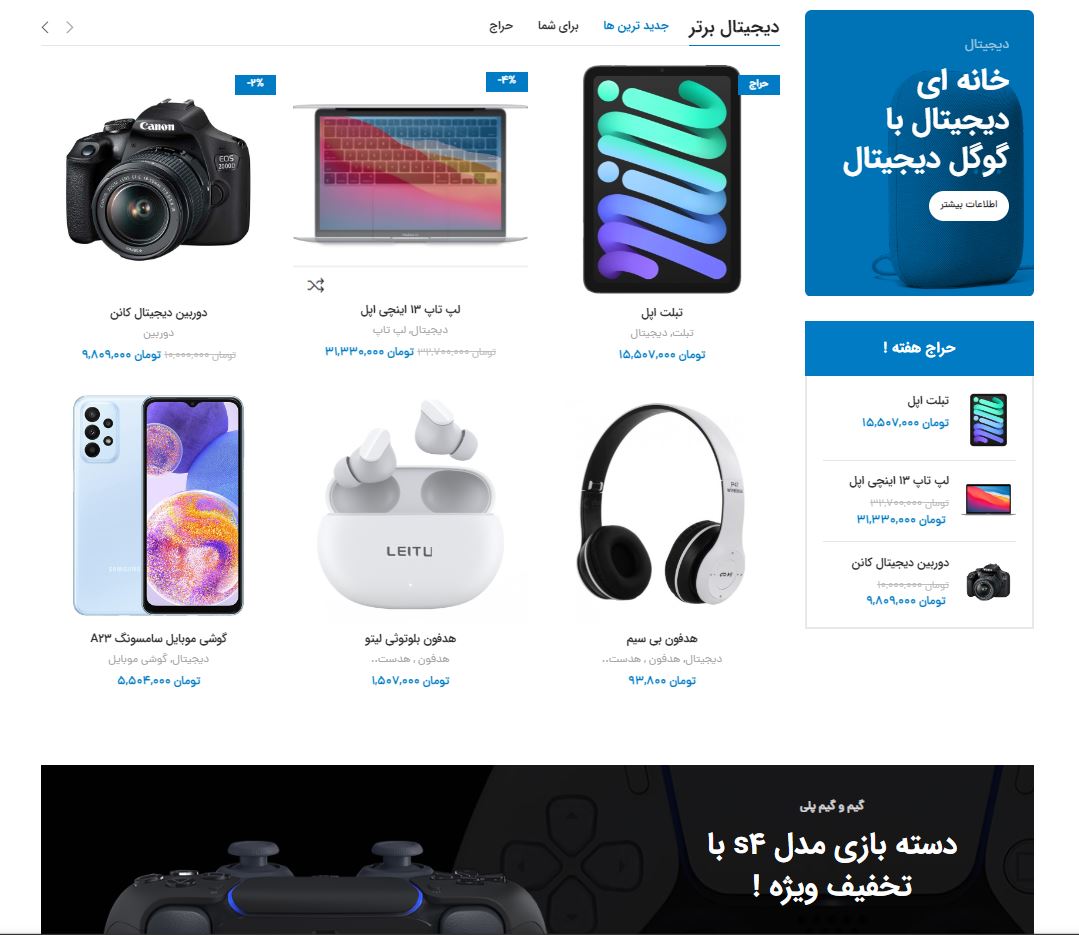Go to previous products with left arrow
The height and width of the screenshot is (935, 1079).
[45, 28]
